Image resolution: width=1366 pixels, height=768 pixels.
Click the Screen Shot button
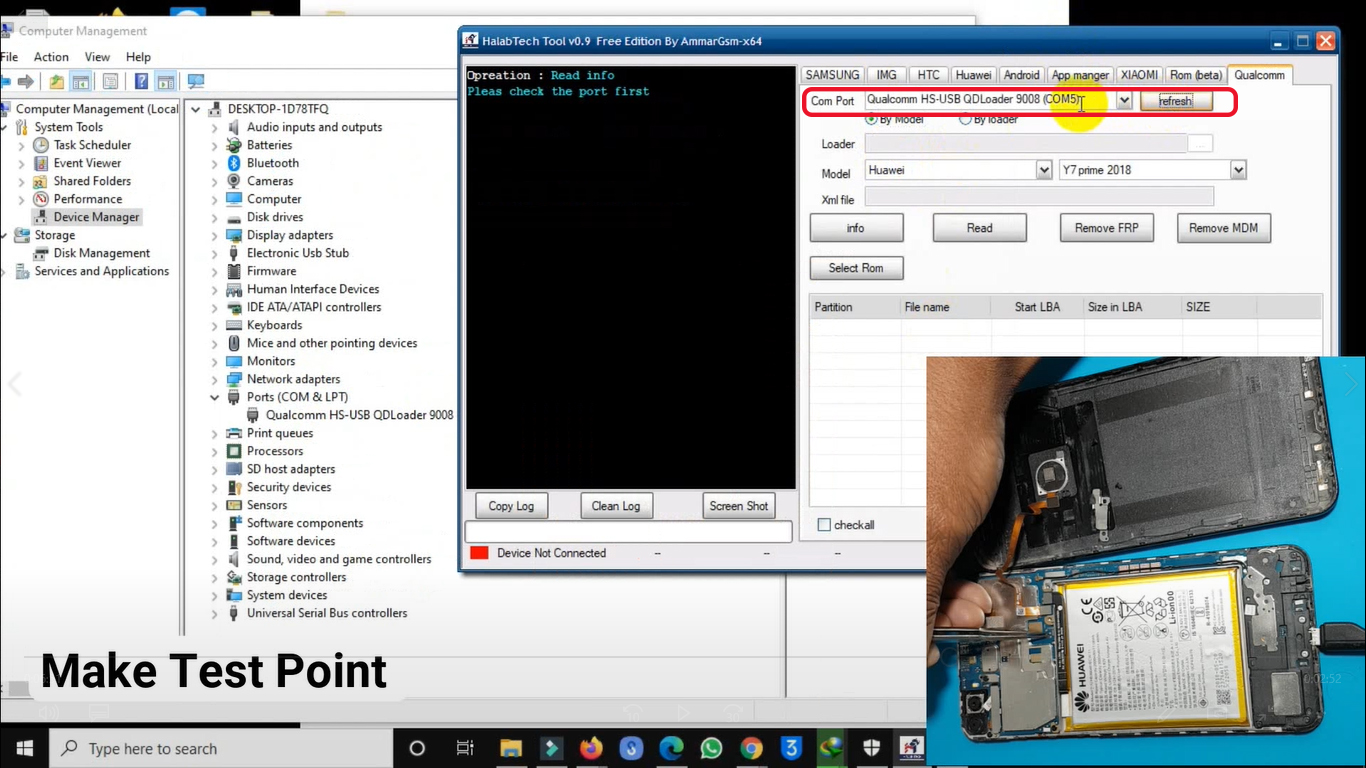coord(739,506)
